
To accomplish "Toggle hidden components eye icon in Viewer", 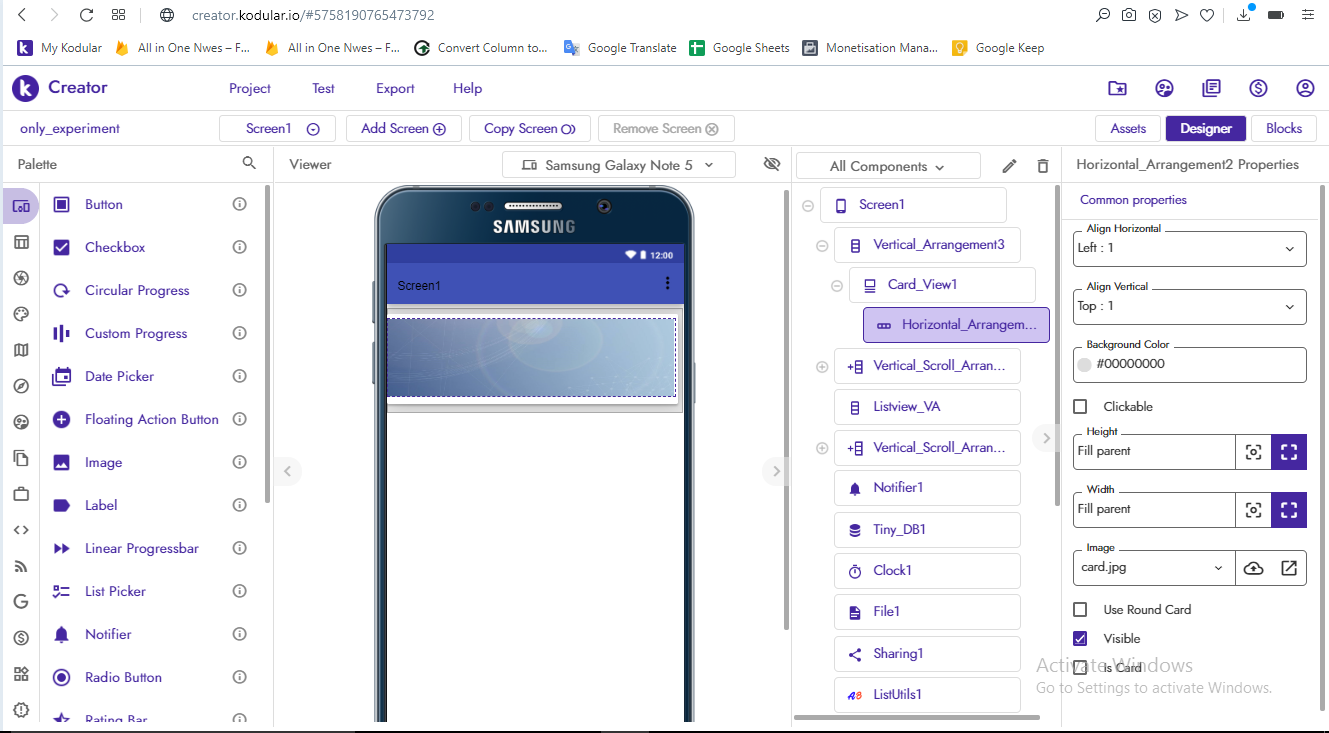I will pyautogui.click(x=771, y=164).
